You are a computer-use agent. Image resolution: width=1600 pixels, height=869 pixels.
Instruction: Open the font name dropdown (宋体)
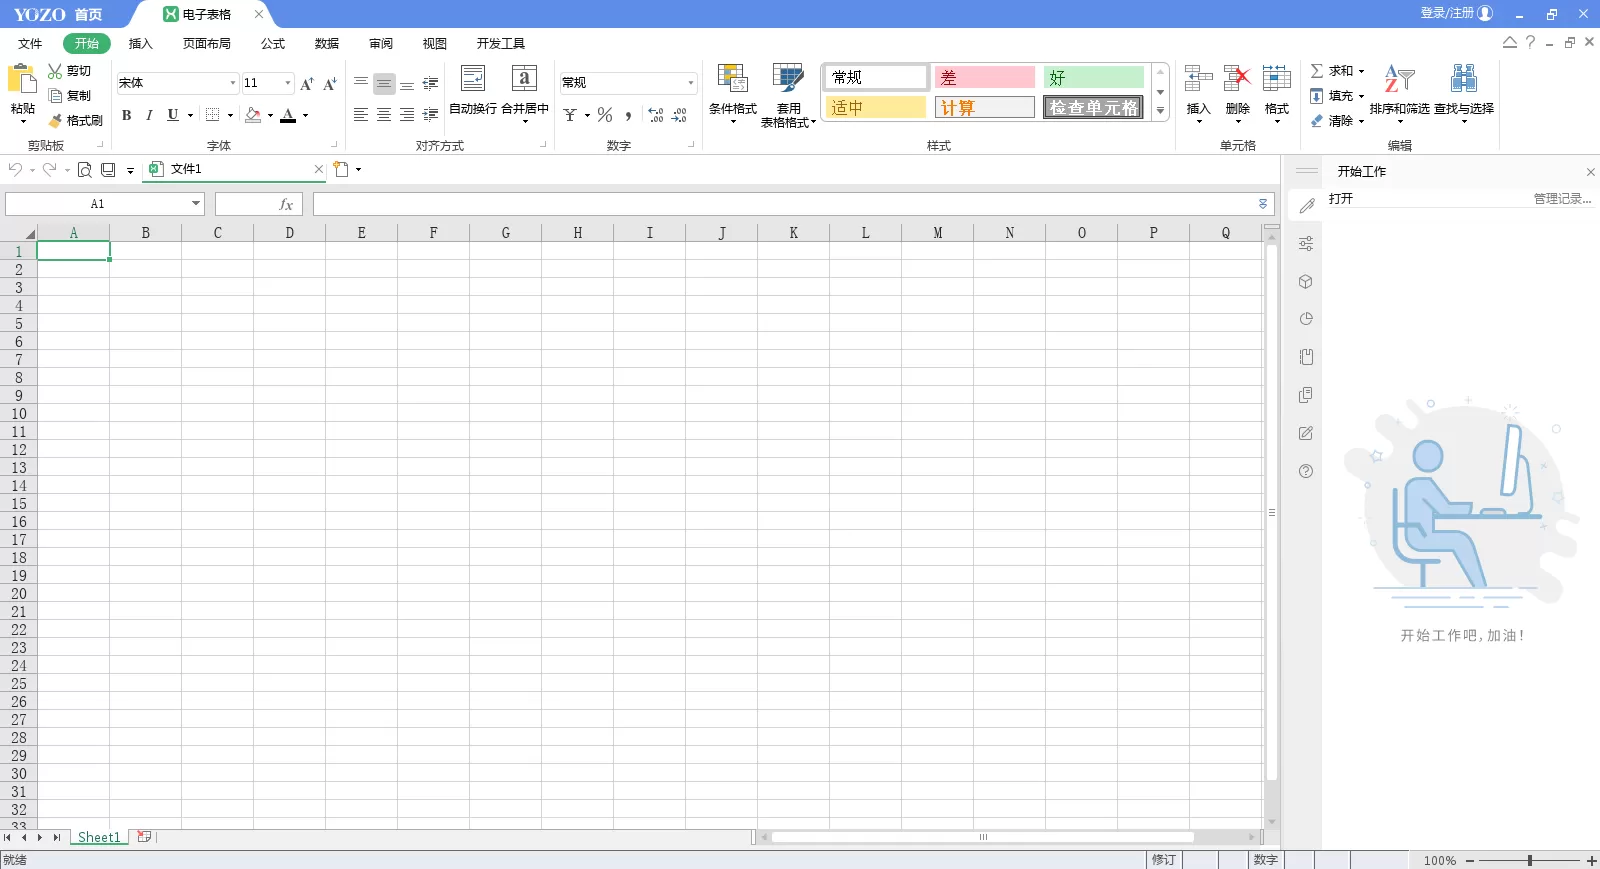pyautogui.click(x=233, y=83)
